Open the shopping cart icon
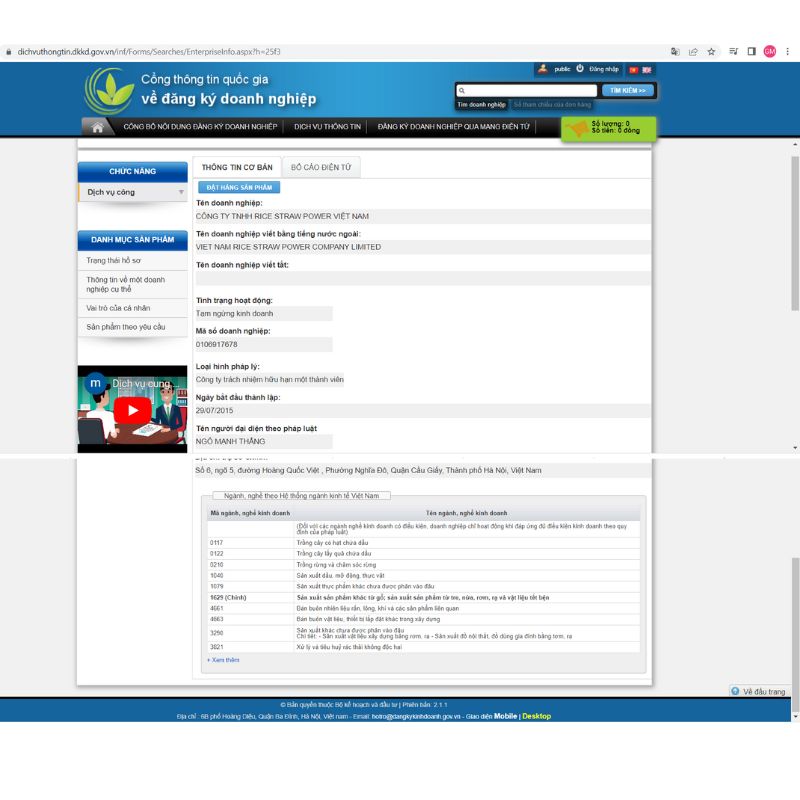 (575, 128)
